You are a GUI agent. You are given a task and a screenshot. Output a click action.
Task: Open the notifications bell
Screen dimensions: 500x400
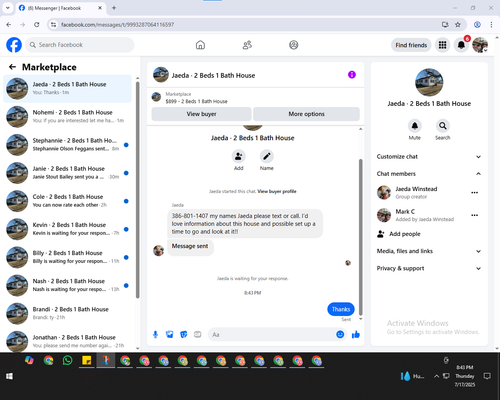pyautogui.click(x=461, y=45)
